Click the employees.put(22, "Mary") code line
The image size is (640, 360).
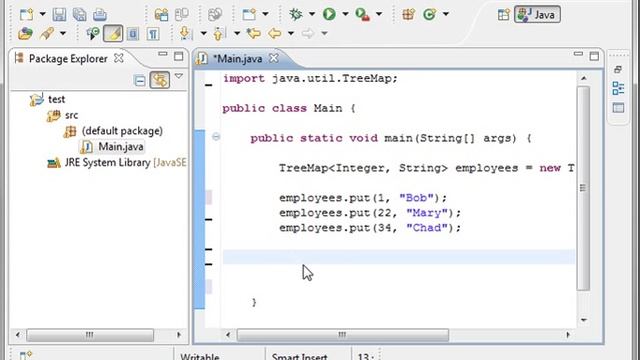click(370, 213)
